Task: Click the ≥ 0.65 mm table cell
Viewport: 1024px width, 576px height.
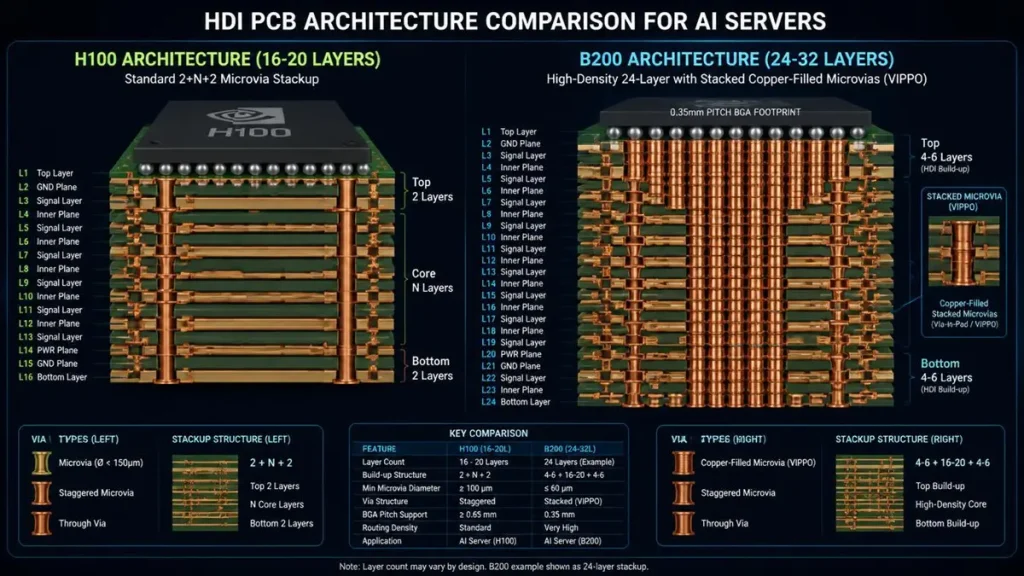Action: (477, 514)
